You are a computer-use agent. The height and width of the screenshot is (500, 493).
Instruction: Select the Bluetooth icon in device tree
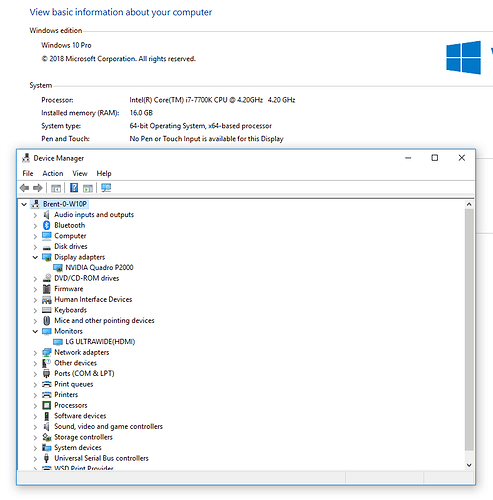(47, 225)
